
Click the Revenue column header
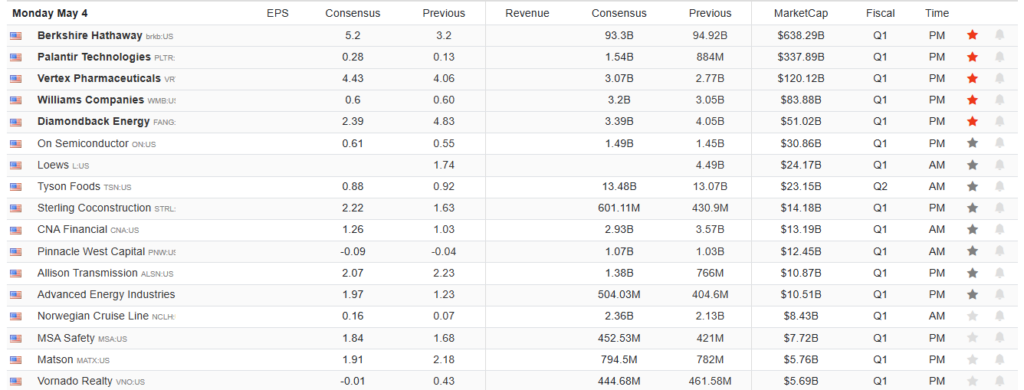click(527, 13)
